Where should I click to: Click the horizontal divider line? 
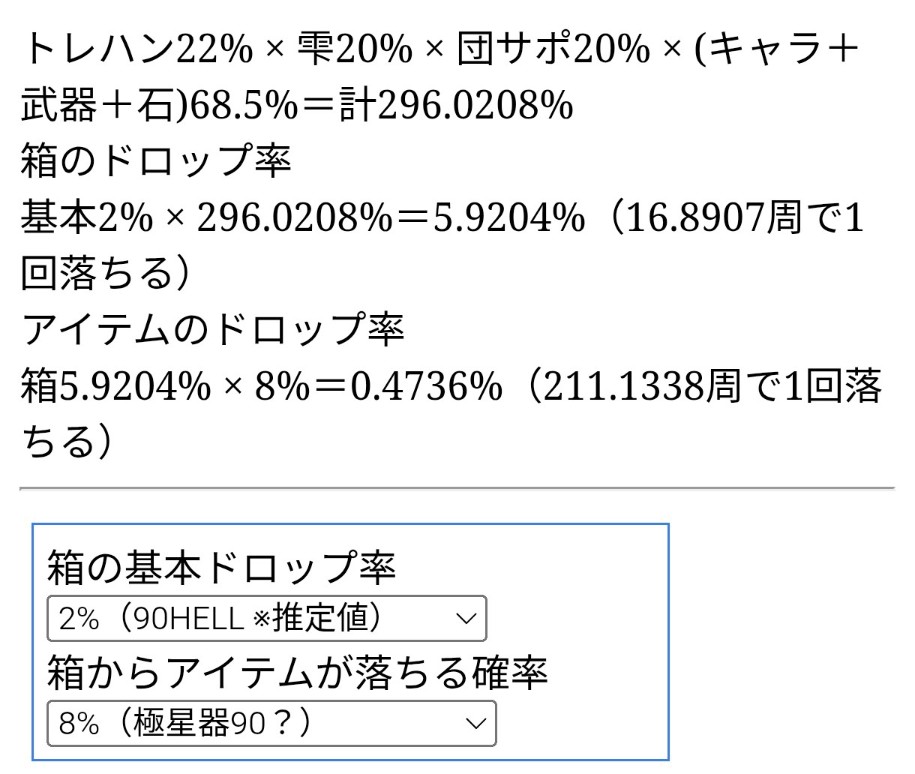click(x=457, y=488)
